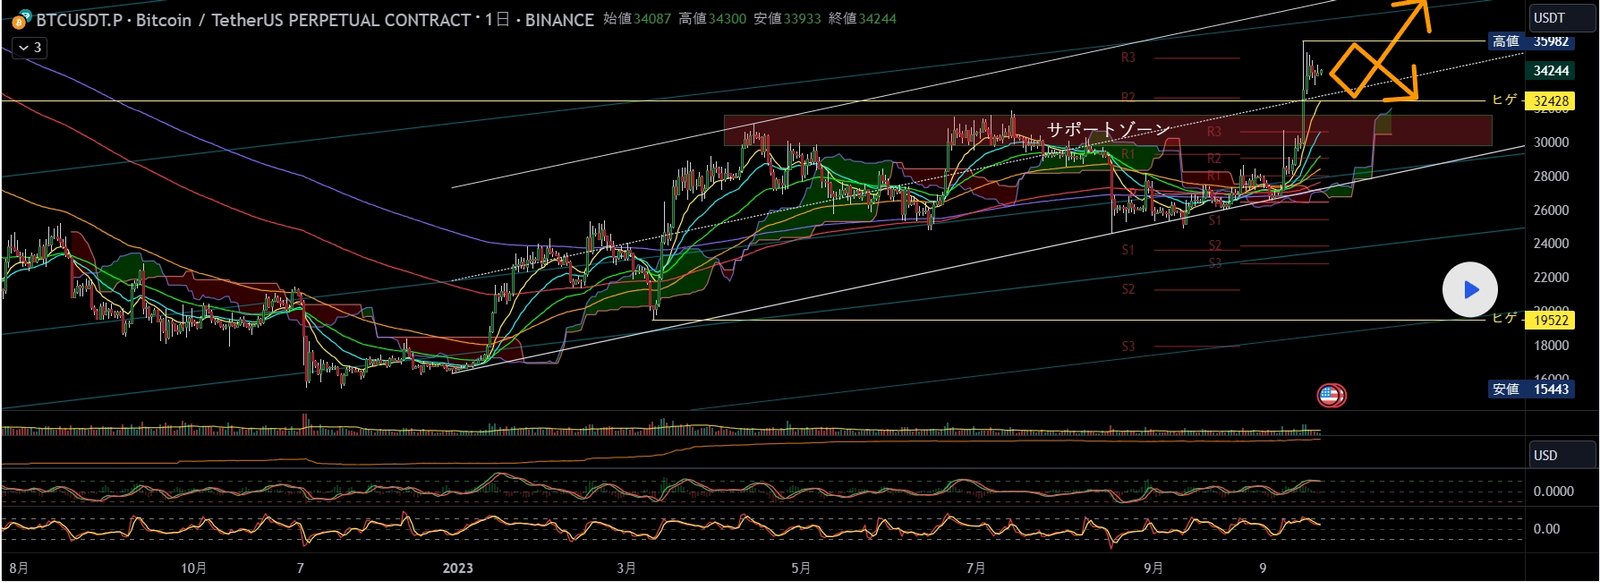Select the 19522 yellow price label
Screen dimensions: 1600x583
coord(1550,320)
